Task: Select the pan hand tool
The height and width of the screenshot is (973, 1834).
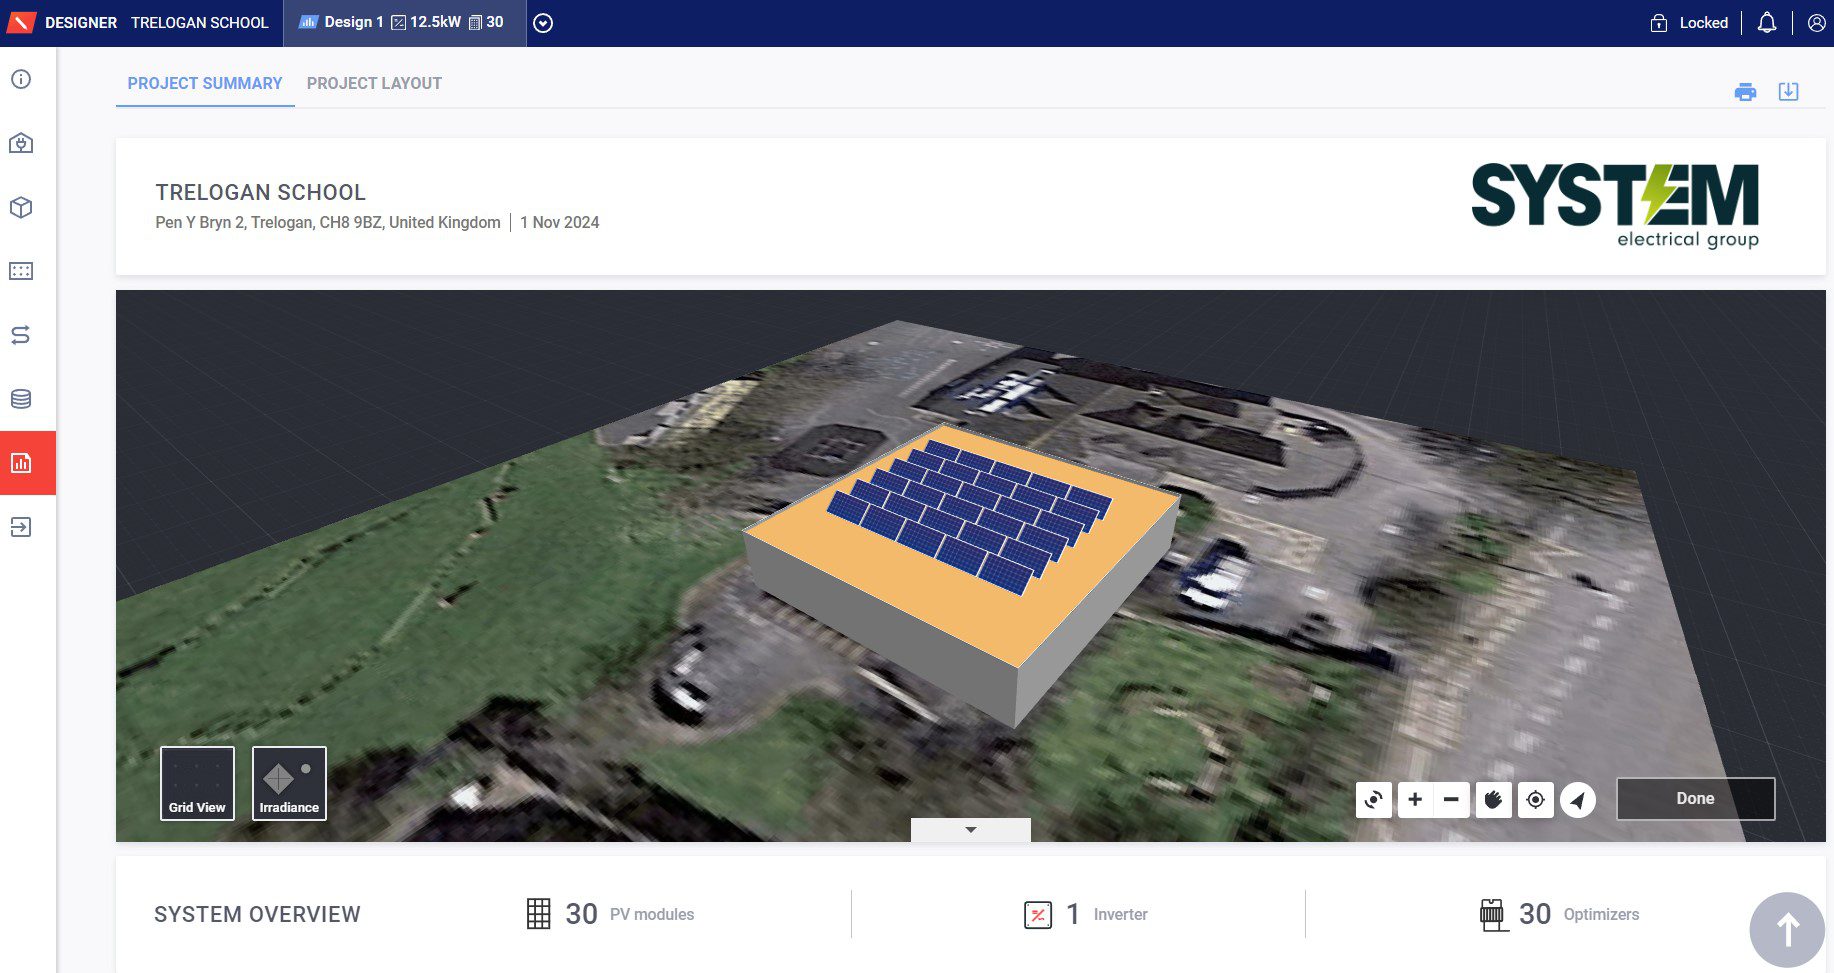Action: click(x=1494, y=799)
